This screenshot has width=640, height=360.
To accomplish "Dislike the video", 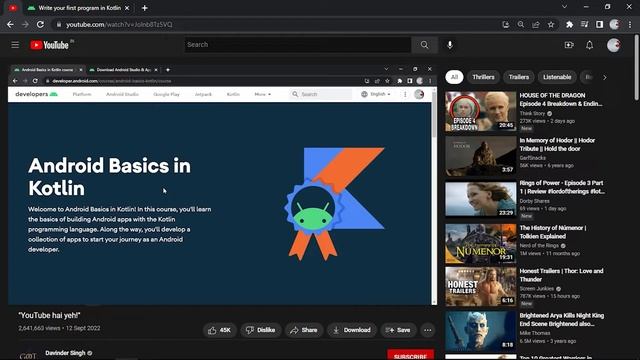I will click(x=260, y=330).
